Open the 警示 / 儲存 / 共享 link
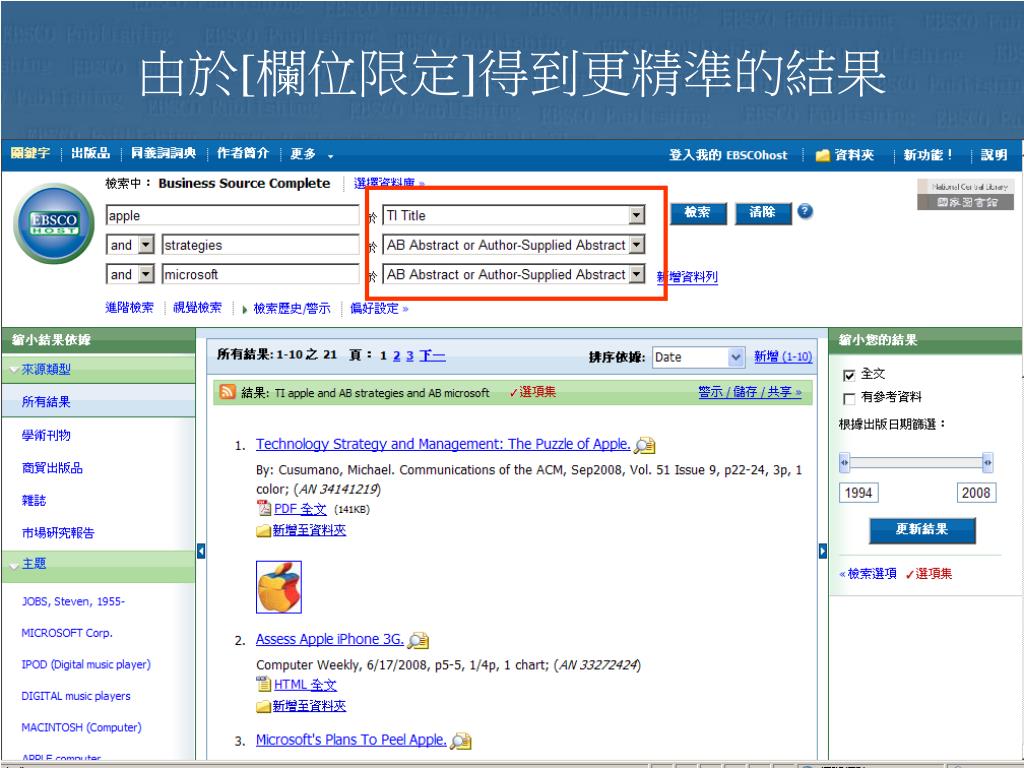The width and height of the screenshot is (1024, 768). 750,392
